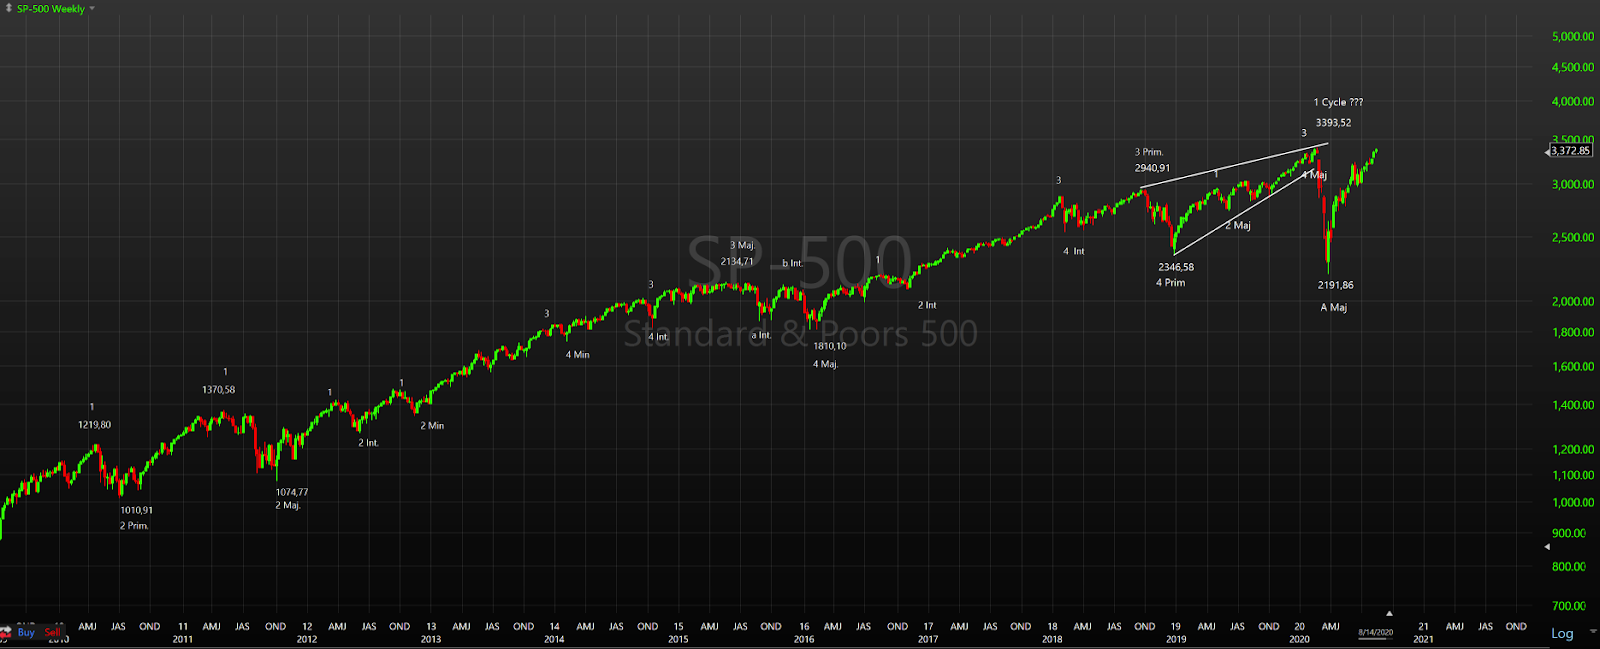1600x649 pixels.
Task: Click the '3 Prim.' wave label
Action: point(1149,152)
